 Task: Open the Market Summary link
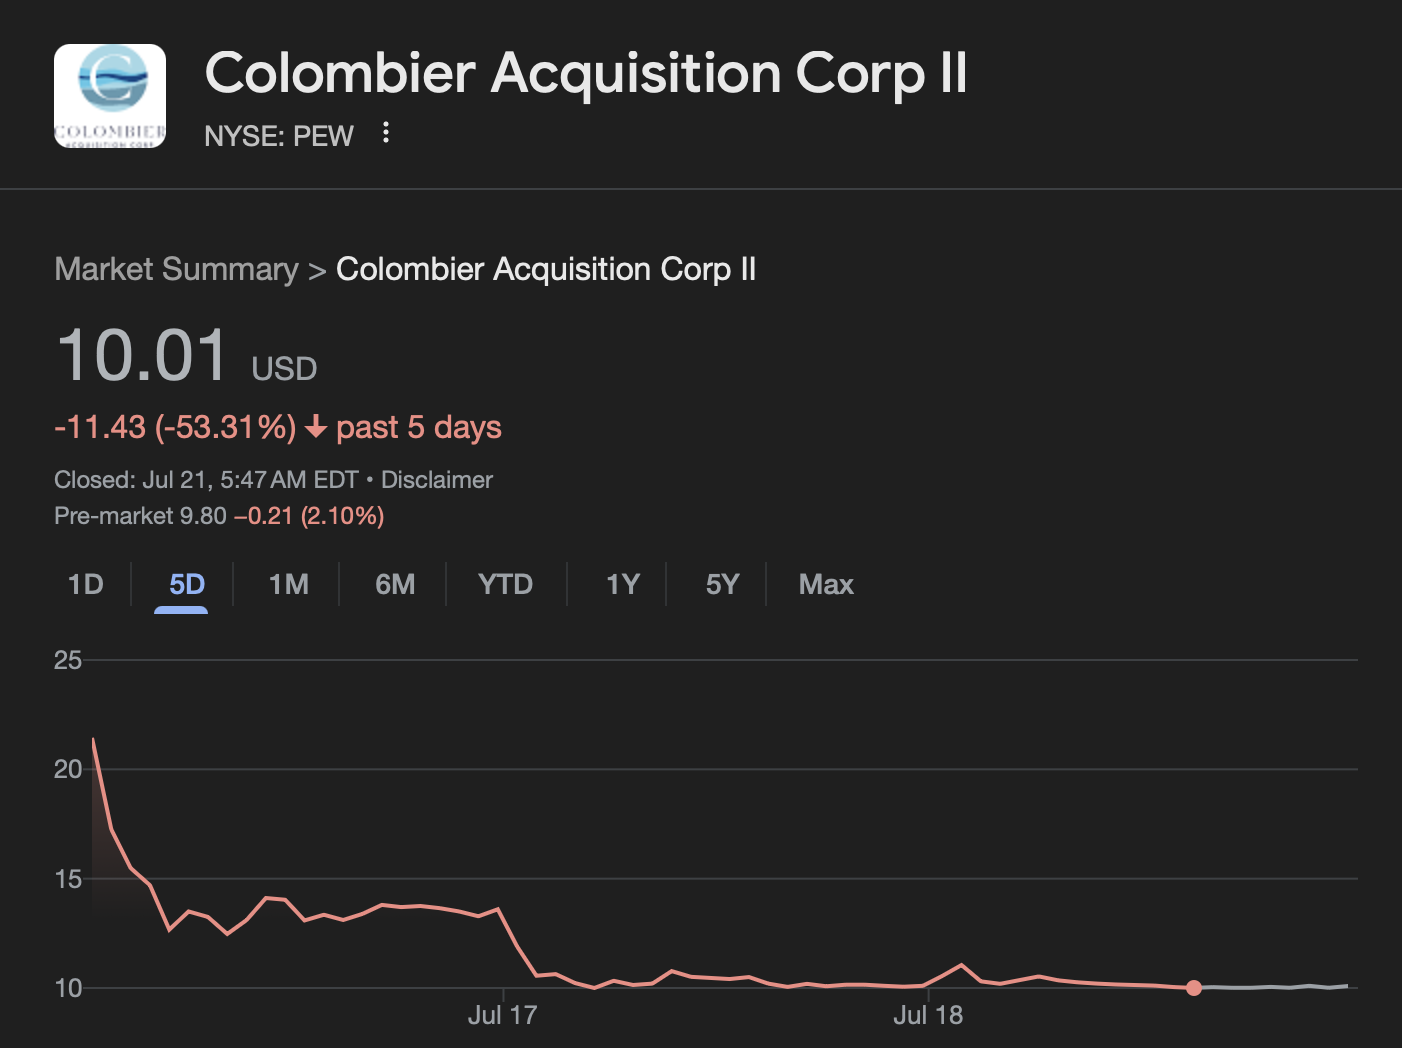(x=176, y=269)
